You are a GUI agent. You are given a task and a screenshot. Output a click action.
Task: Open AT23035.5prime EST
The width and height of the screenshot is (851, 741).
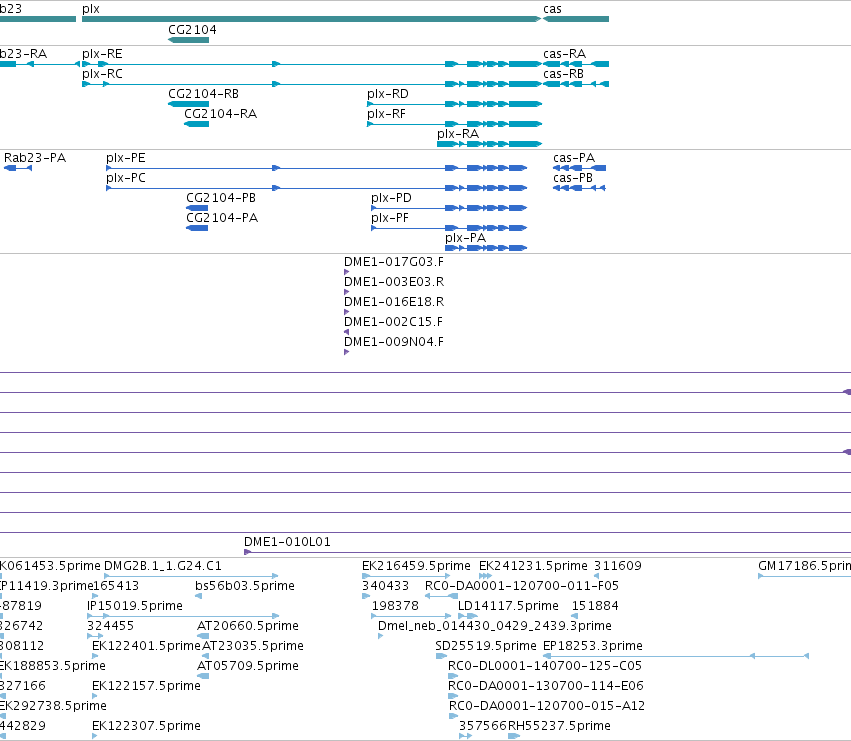click(205, 656)
